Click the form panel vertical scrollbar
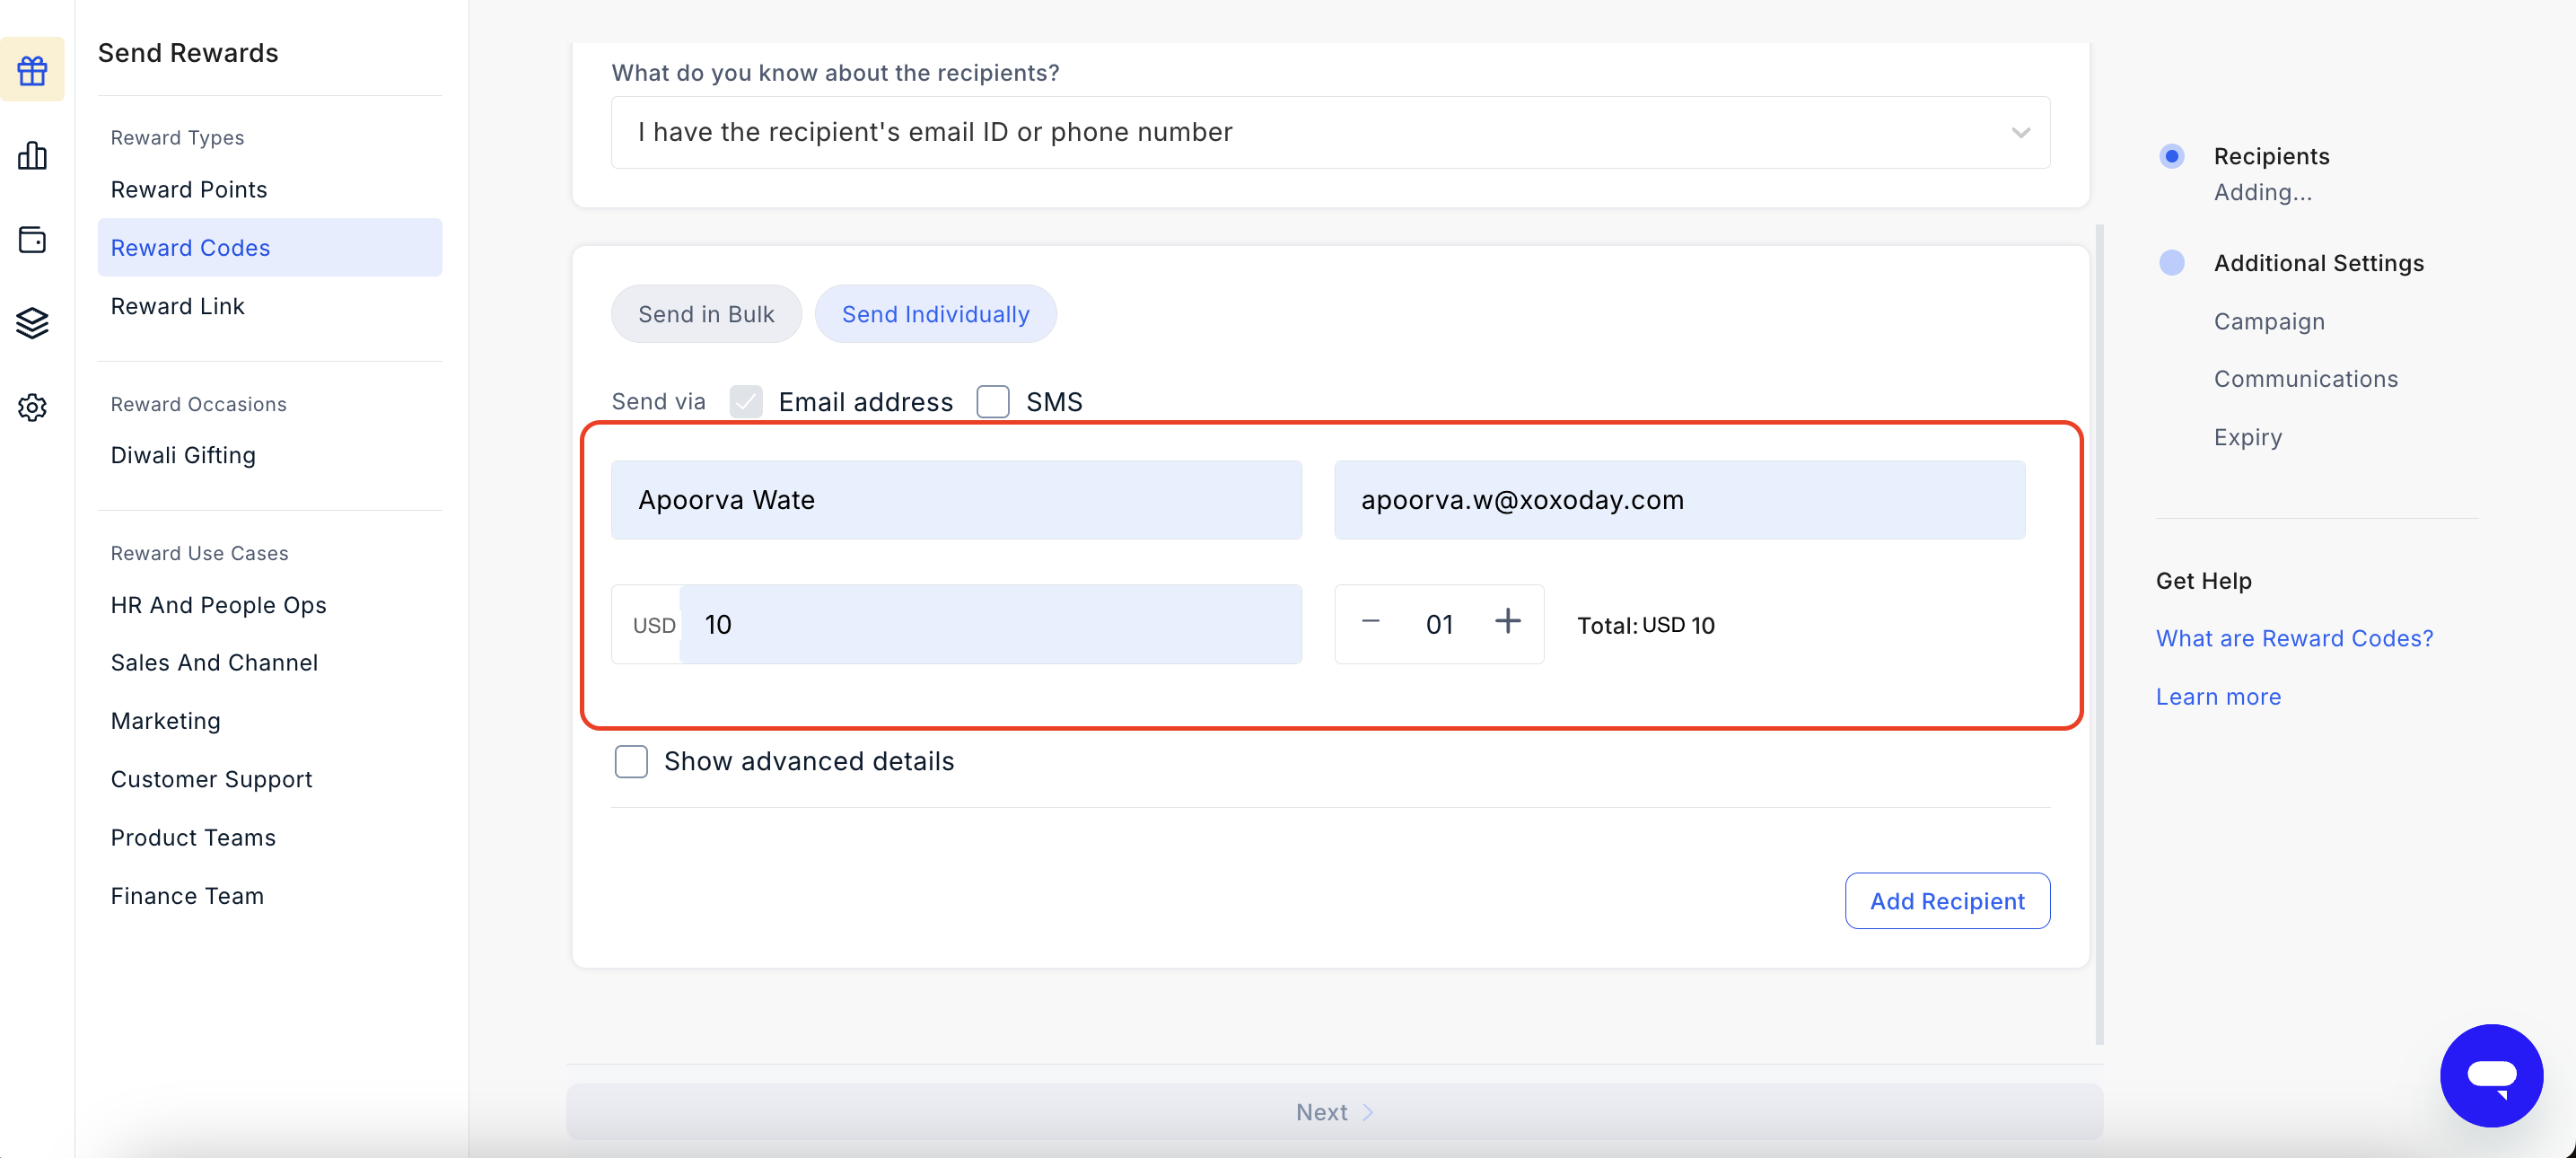 click(x=2099, y=633)
